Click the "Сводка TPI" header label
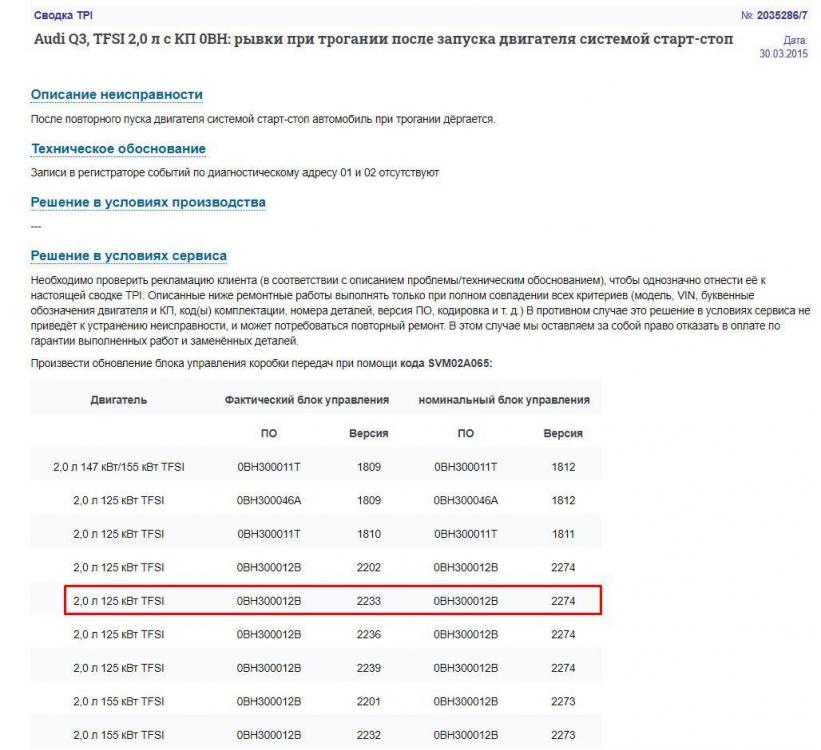 coord(64,17)
